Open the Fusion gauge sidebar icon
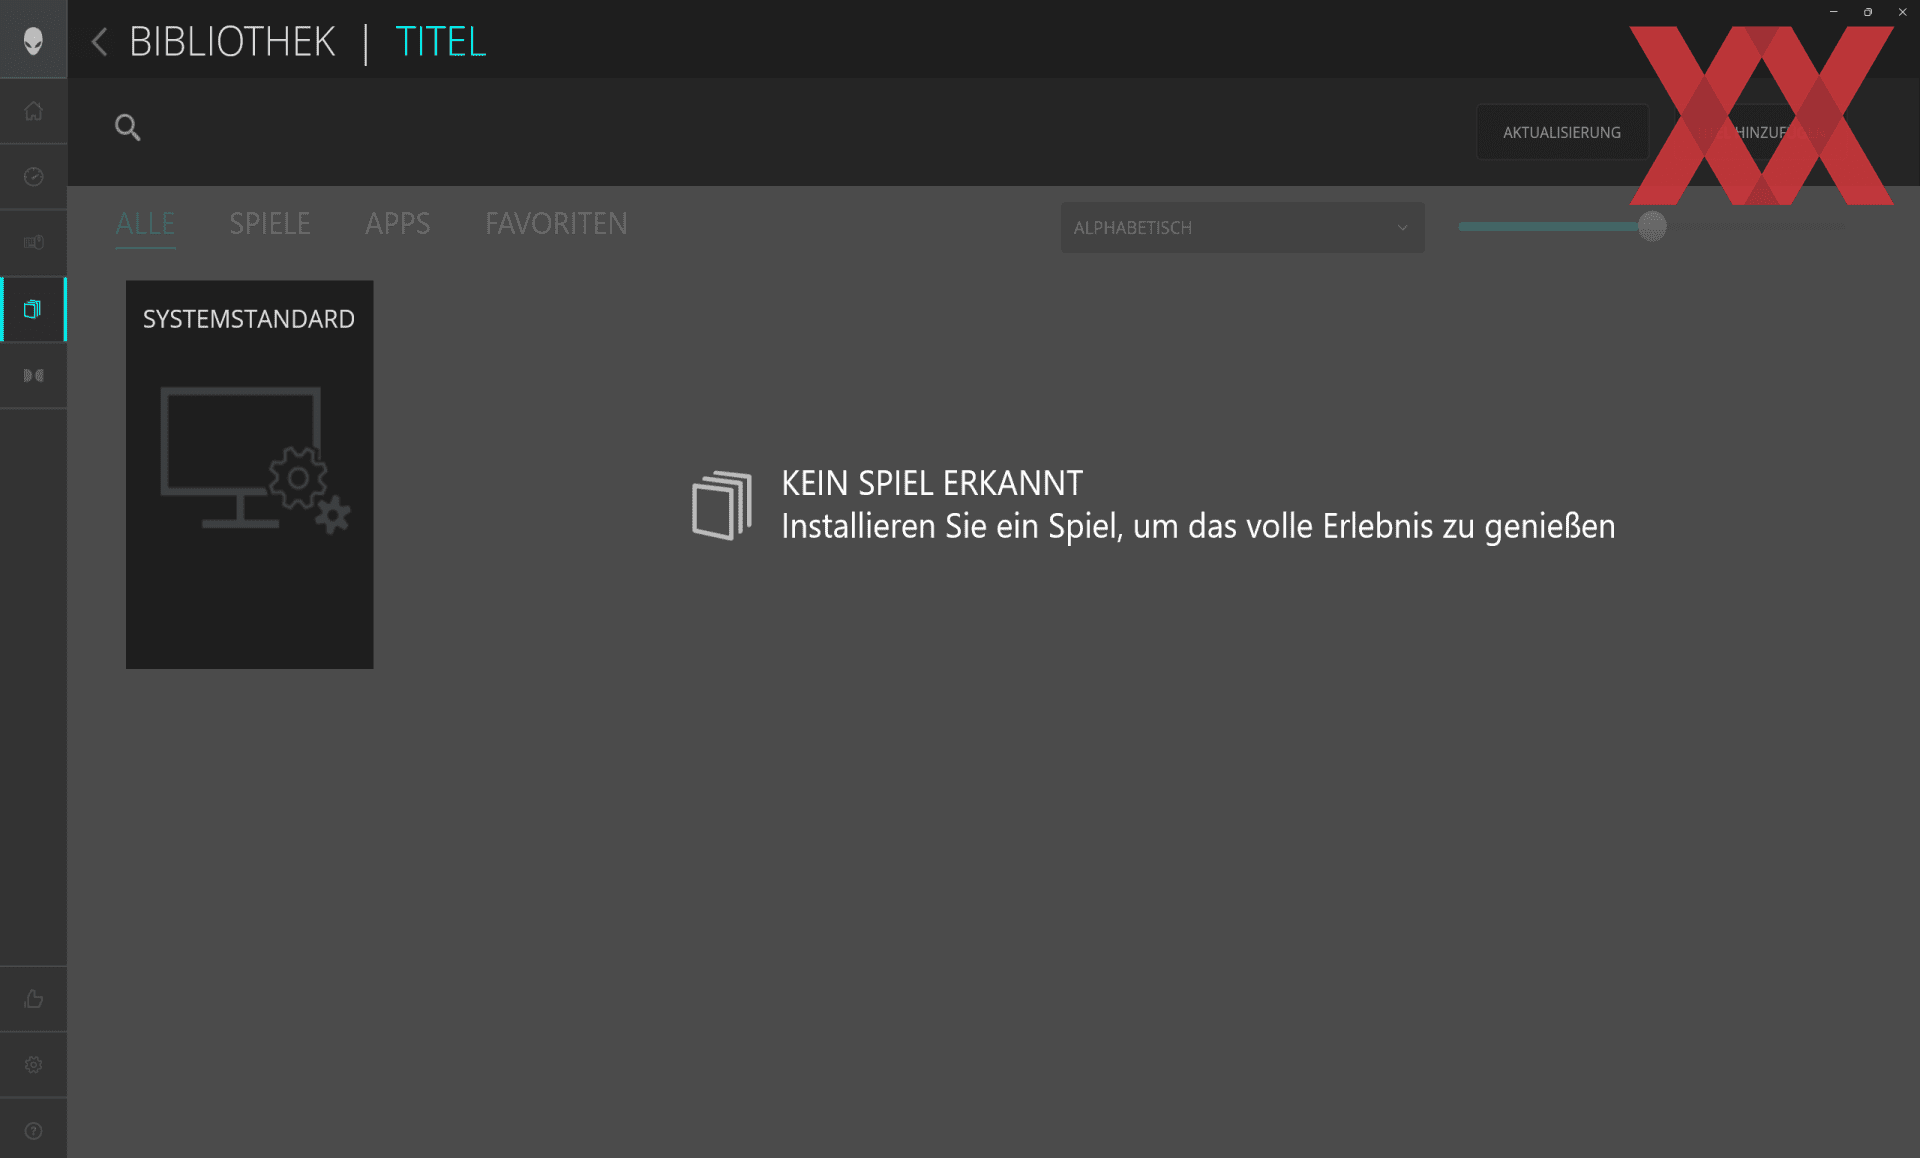This screenshot has height=1158, width=1920. tap(33, 177)
